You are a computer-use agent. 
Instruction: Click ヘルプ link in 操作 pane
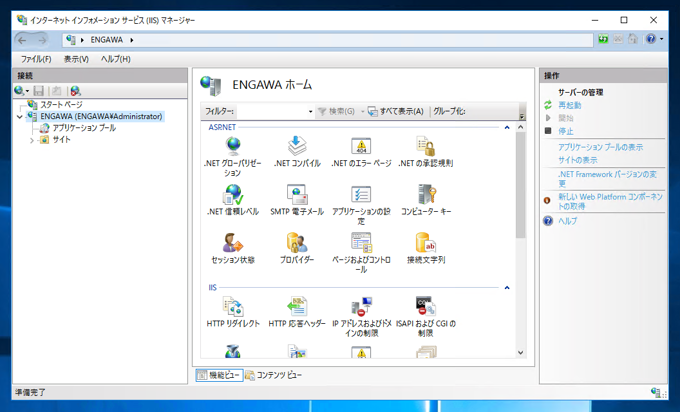click(x=568, y=221)
